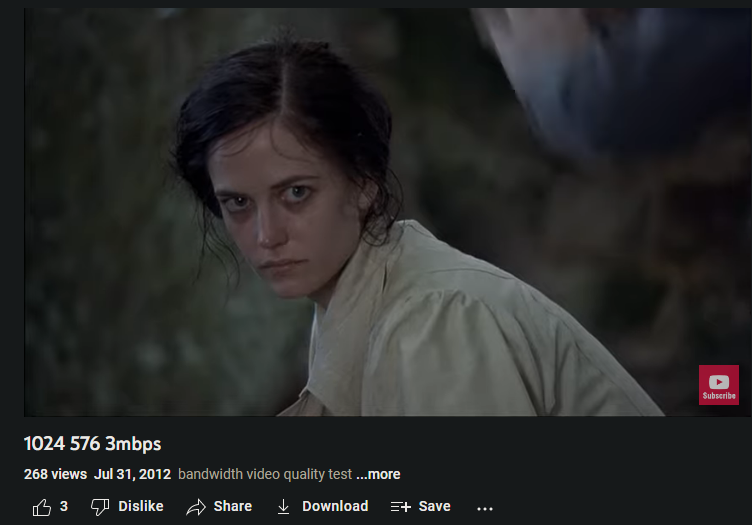
Task: Expand the description with ...more
Action: [x=378, y=474]
